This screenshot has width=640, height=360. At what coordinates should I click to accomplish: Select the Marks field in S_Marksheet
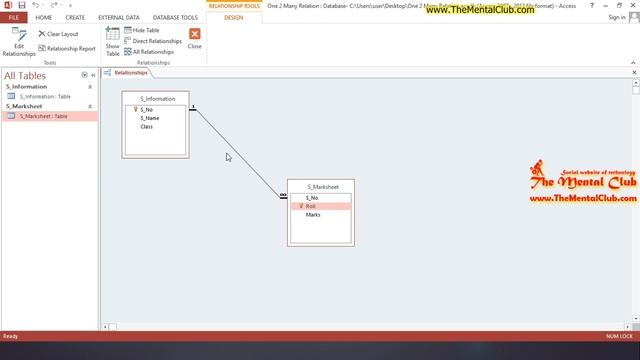[320, 215]
